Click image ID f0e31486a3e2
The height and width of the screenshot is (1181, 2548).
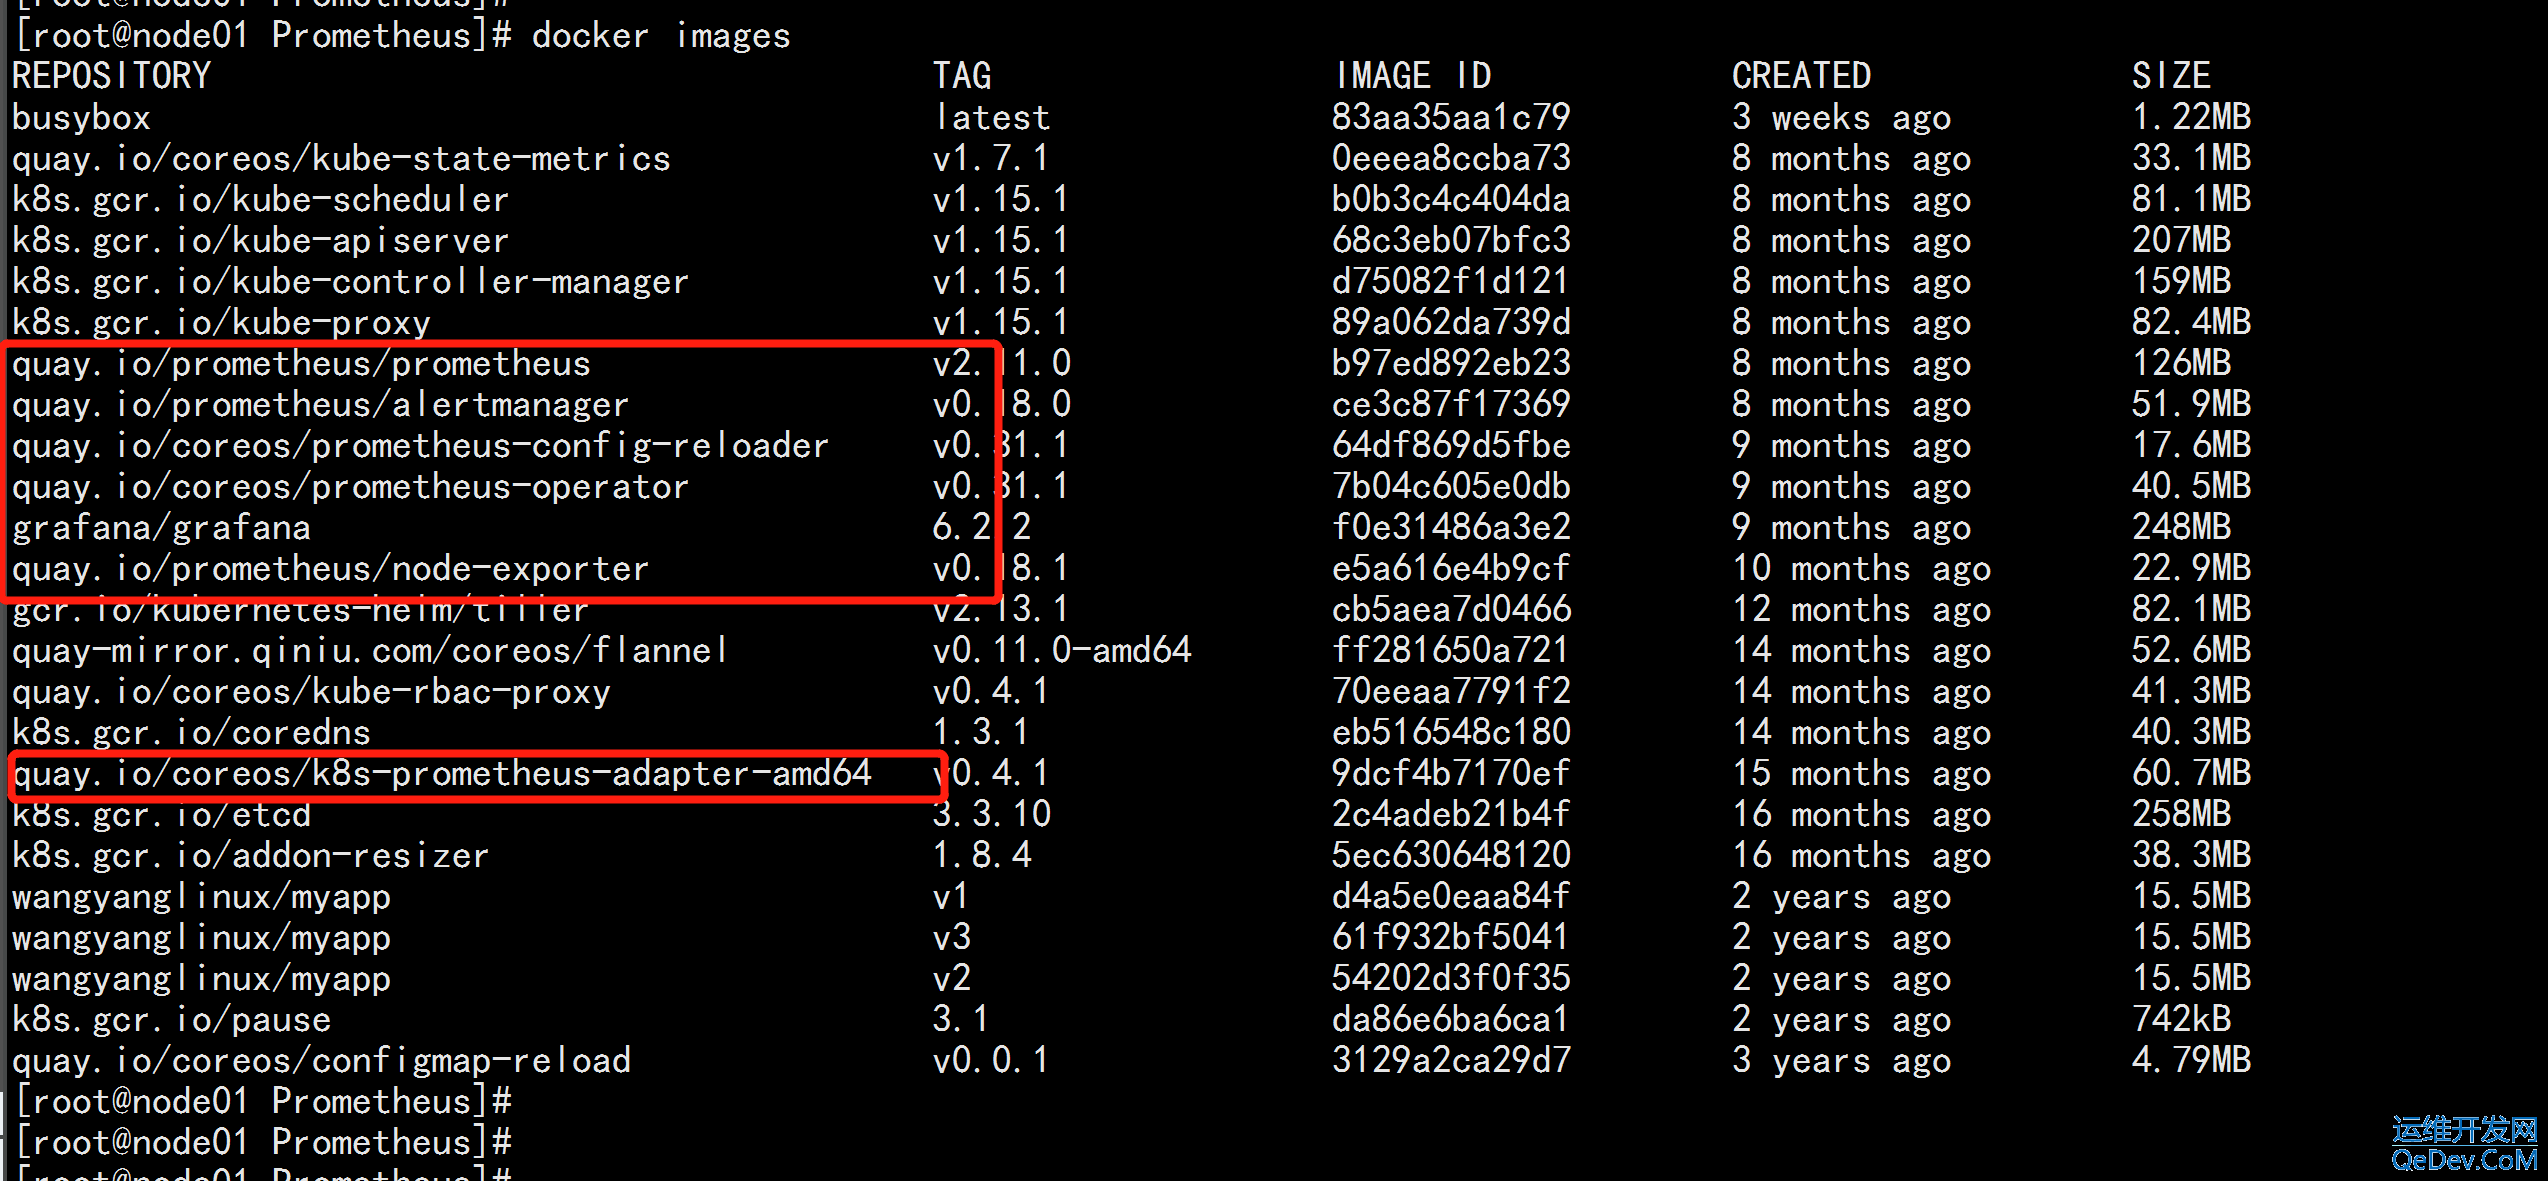[1451, 527]
